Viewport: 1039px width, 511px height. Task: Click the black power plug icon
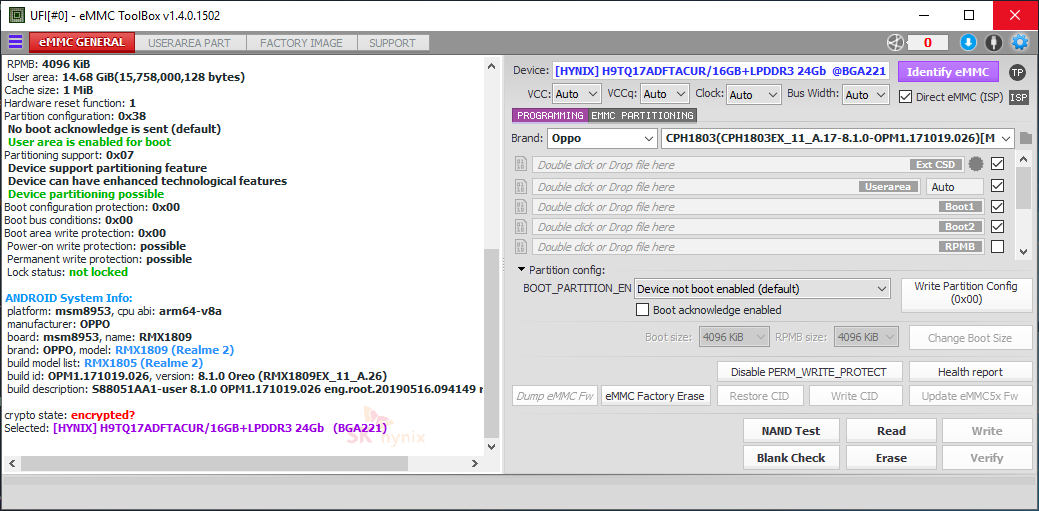coord(993,42)
